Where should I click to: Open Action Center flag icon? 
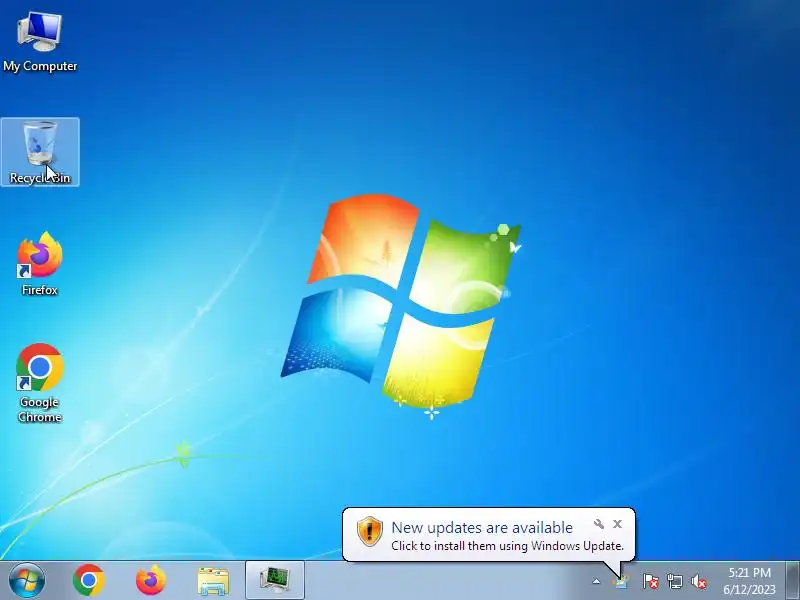click(x=651, y=581)
